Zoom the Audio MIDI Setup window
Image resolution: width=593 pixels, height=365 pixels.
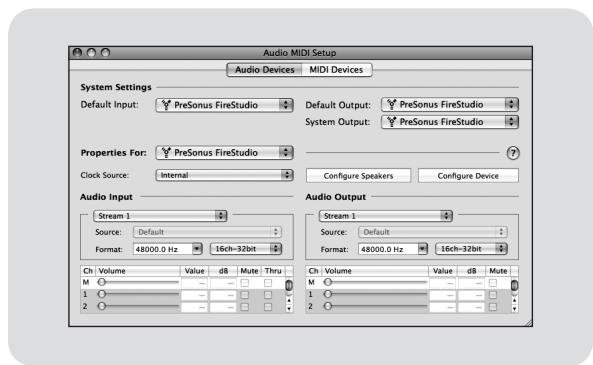(106, 53)
